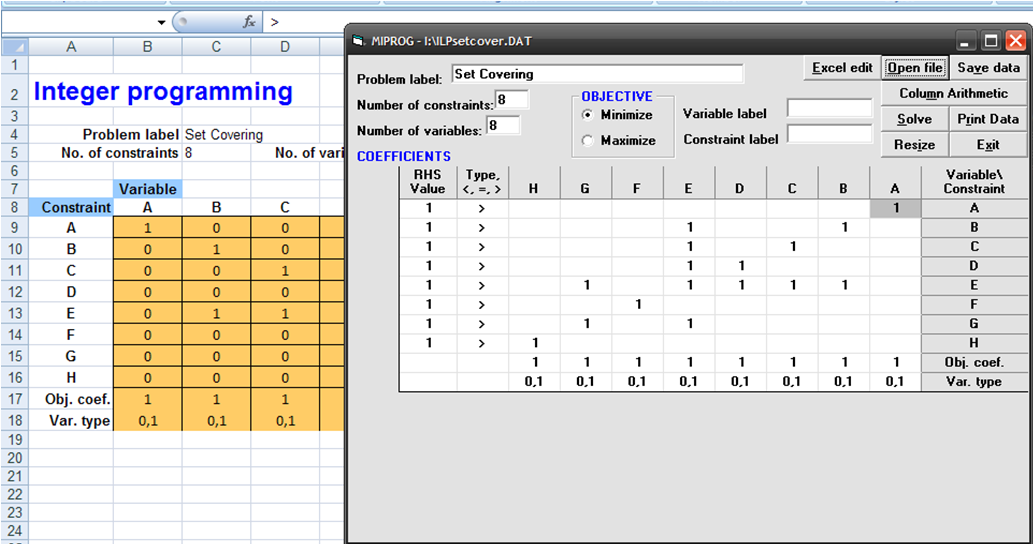Click the highlighted cell in MIPROG constraint A row
The width and height of the screenshot is (1034, 545).
(x=896, y=208)
